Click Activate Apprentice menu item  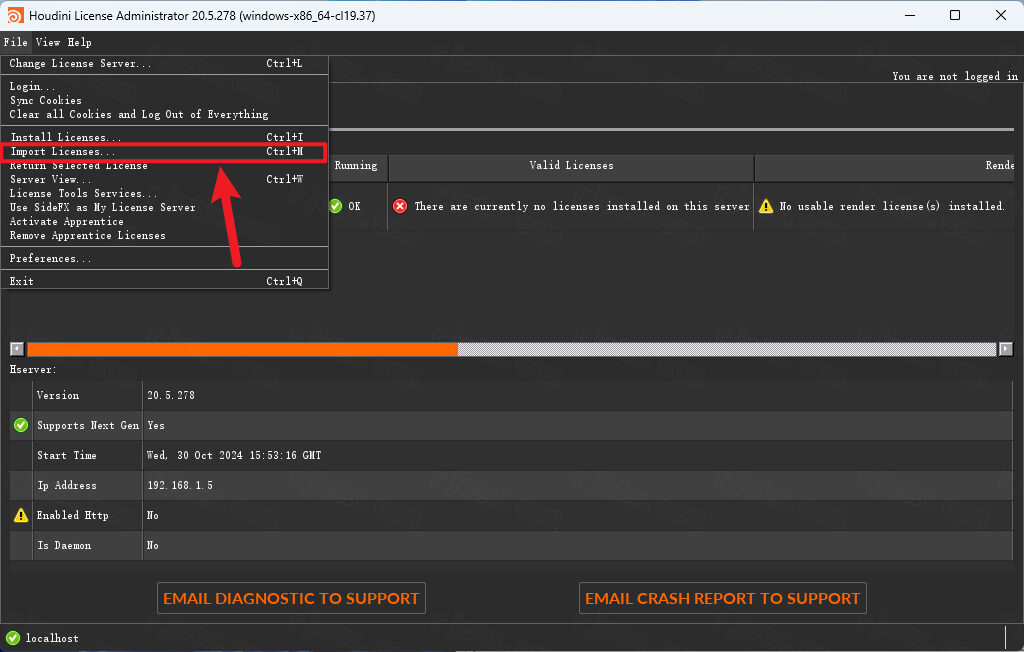click(x=67, y=221)
